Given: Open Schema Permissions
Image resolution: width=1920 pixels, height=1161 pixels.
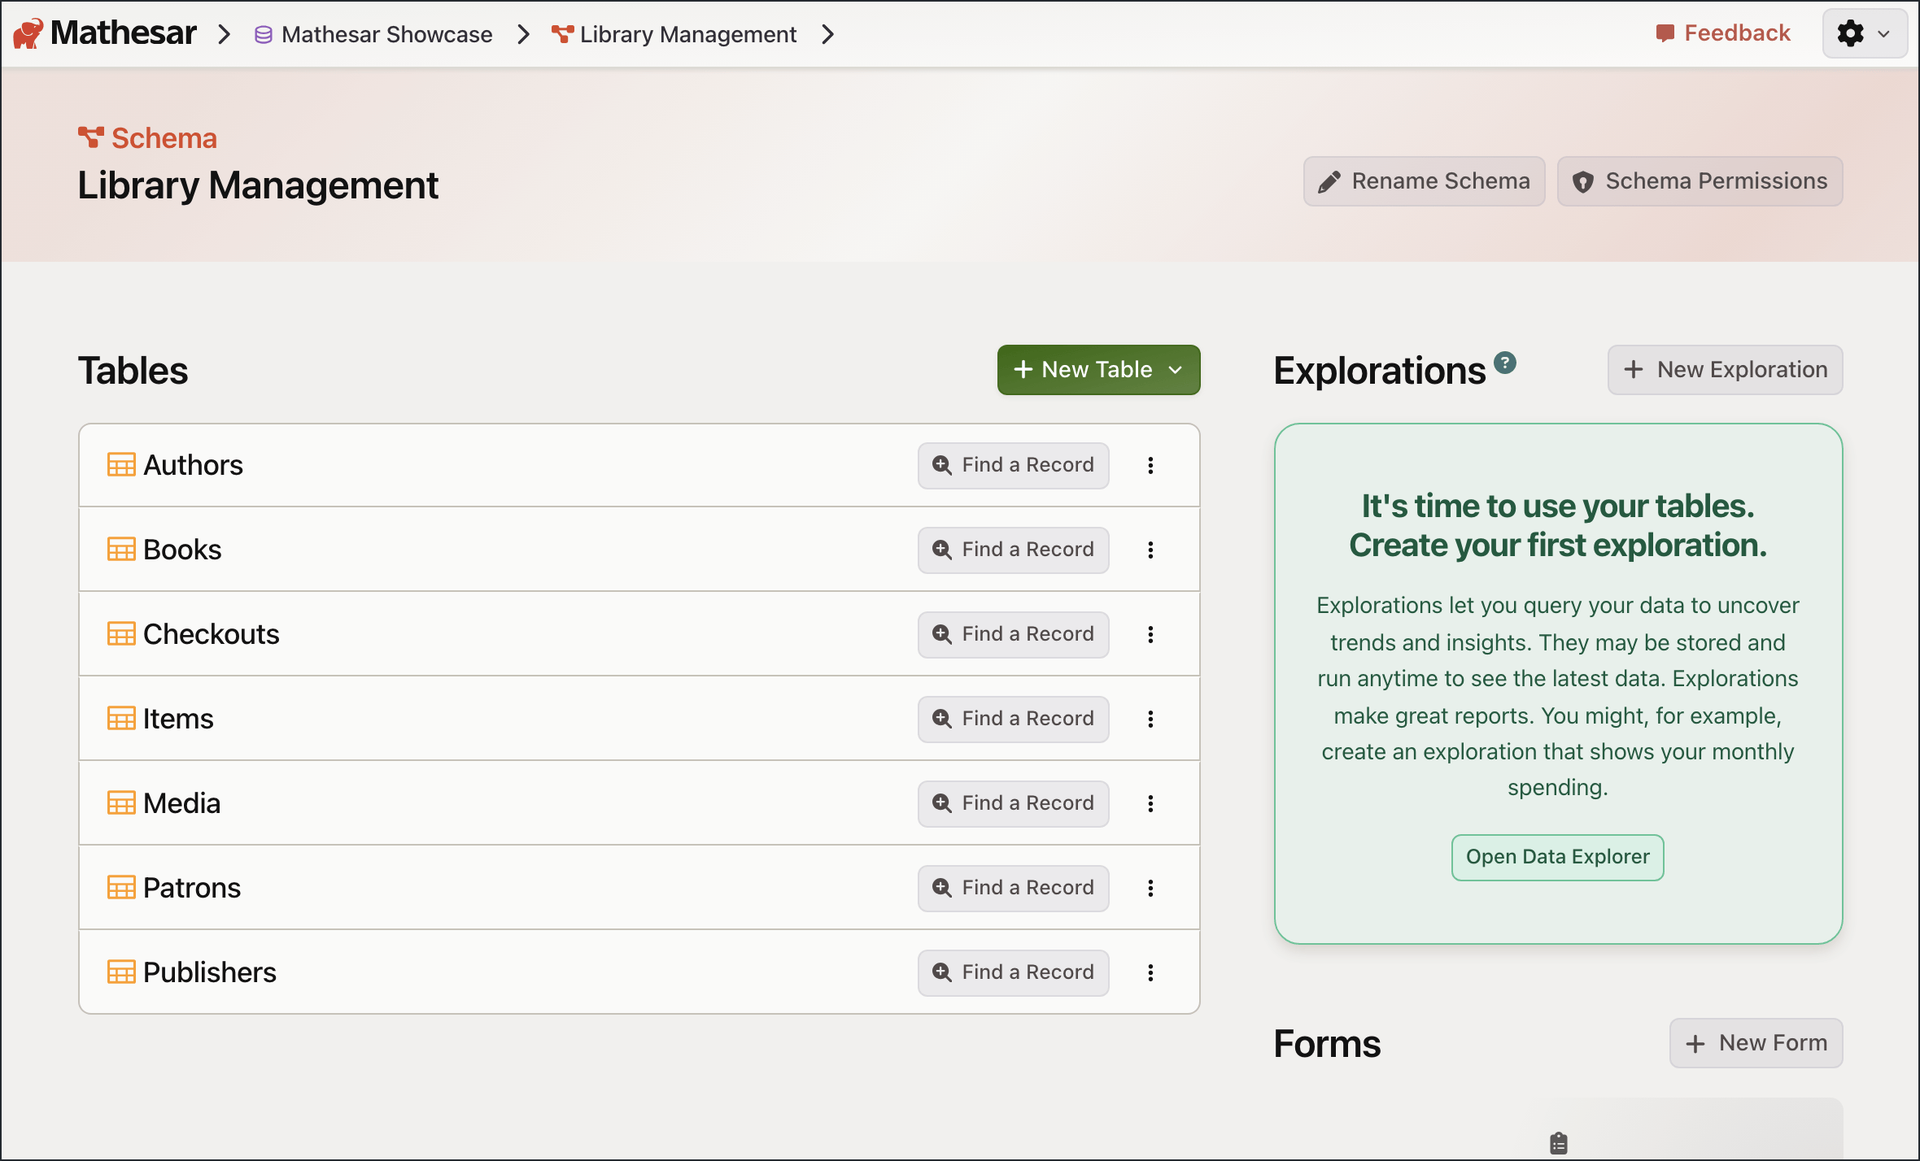Looking at the screenshot, I should point(1700,181).
